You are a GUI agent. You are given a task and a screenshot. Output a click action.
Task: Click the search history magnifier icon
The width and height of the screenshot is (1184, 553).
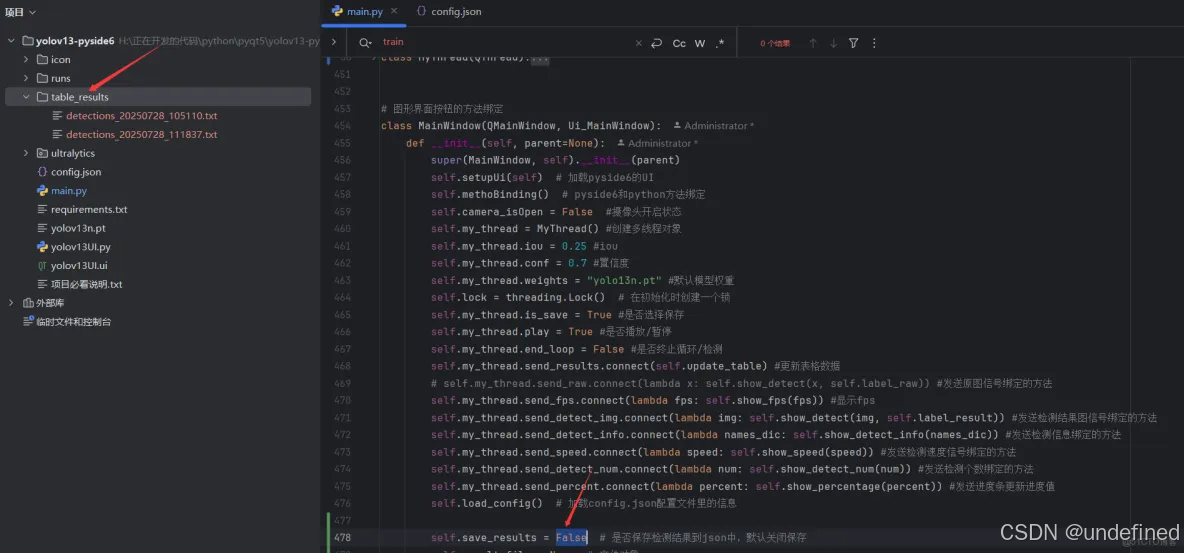coord(365,43)
